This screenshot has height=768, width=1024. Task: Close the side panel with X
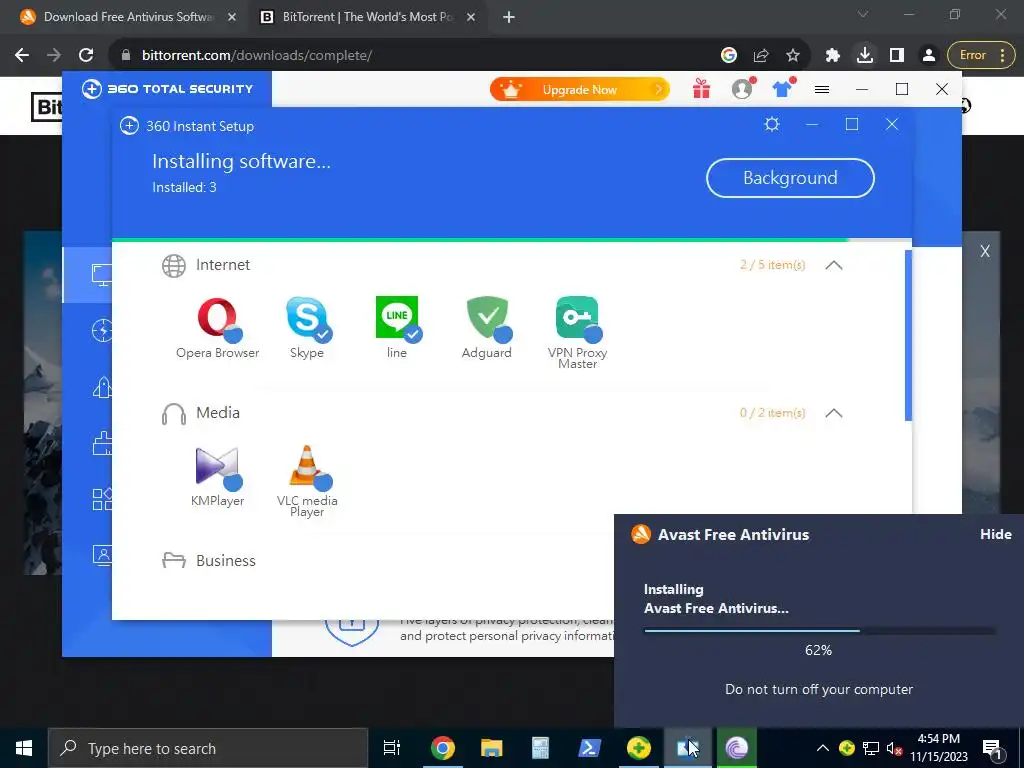coord(985,251)
